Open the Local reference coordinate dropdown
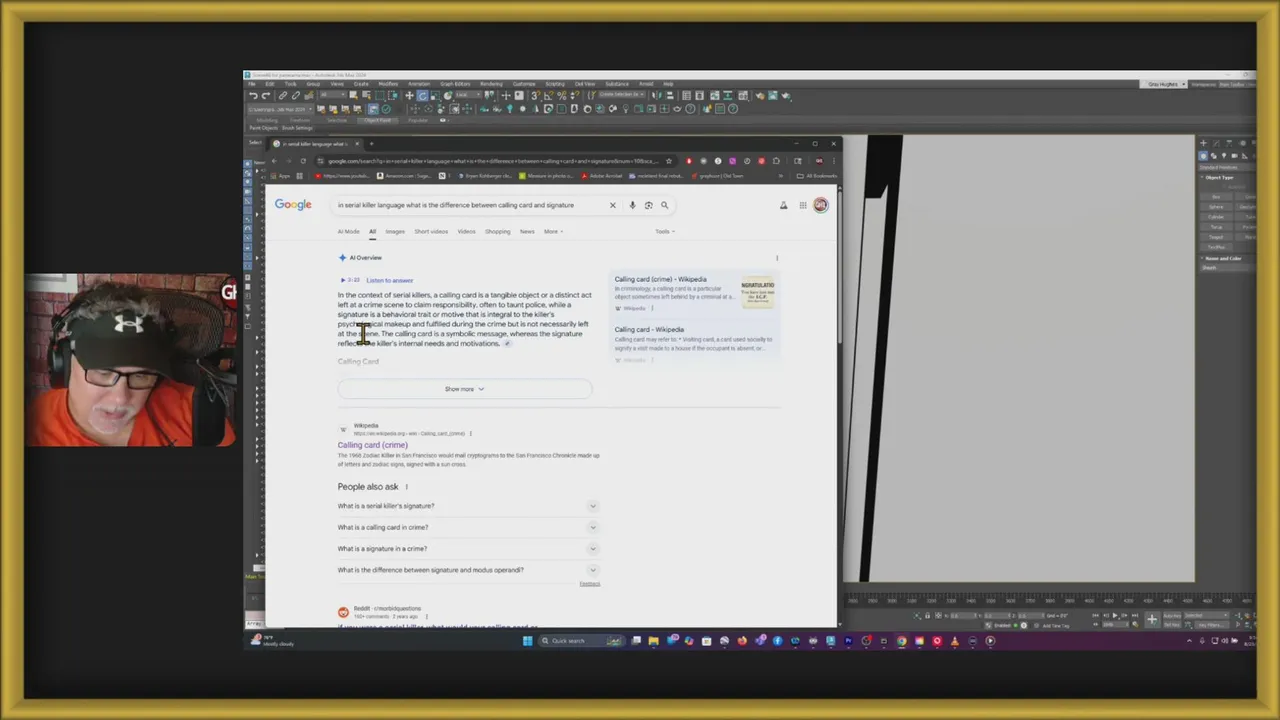The width and height of the screenshot is (1280, 720). click(x=467, y=96)
